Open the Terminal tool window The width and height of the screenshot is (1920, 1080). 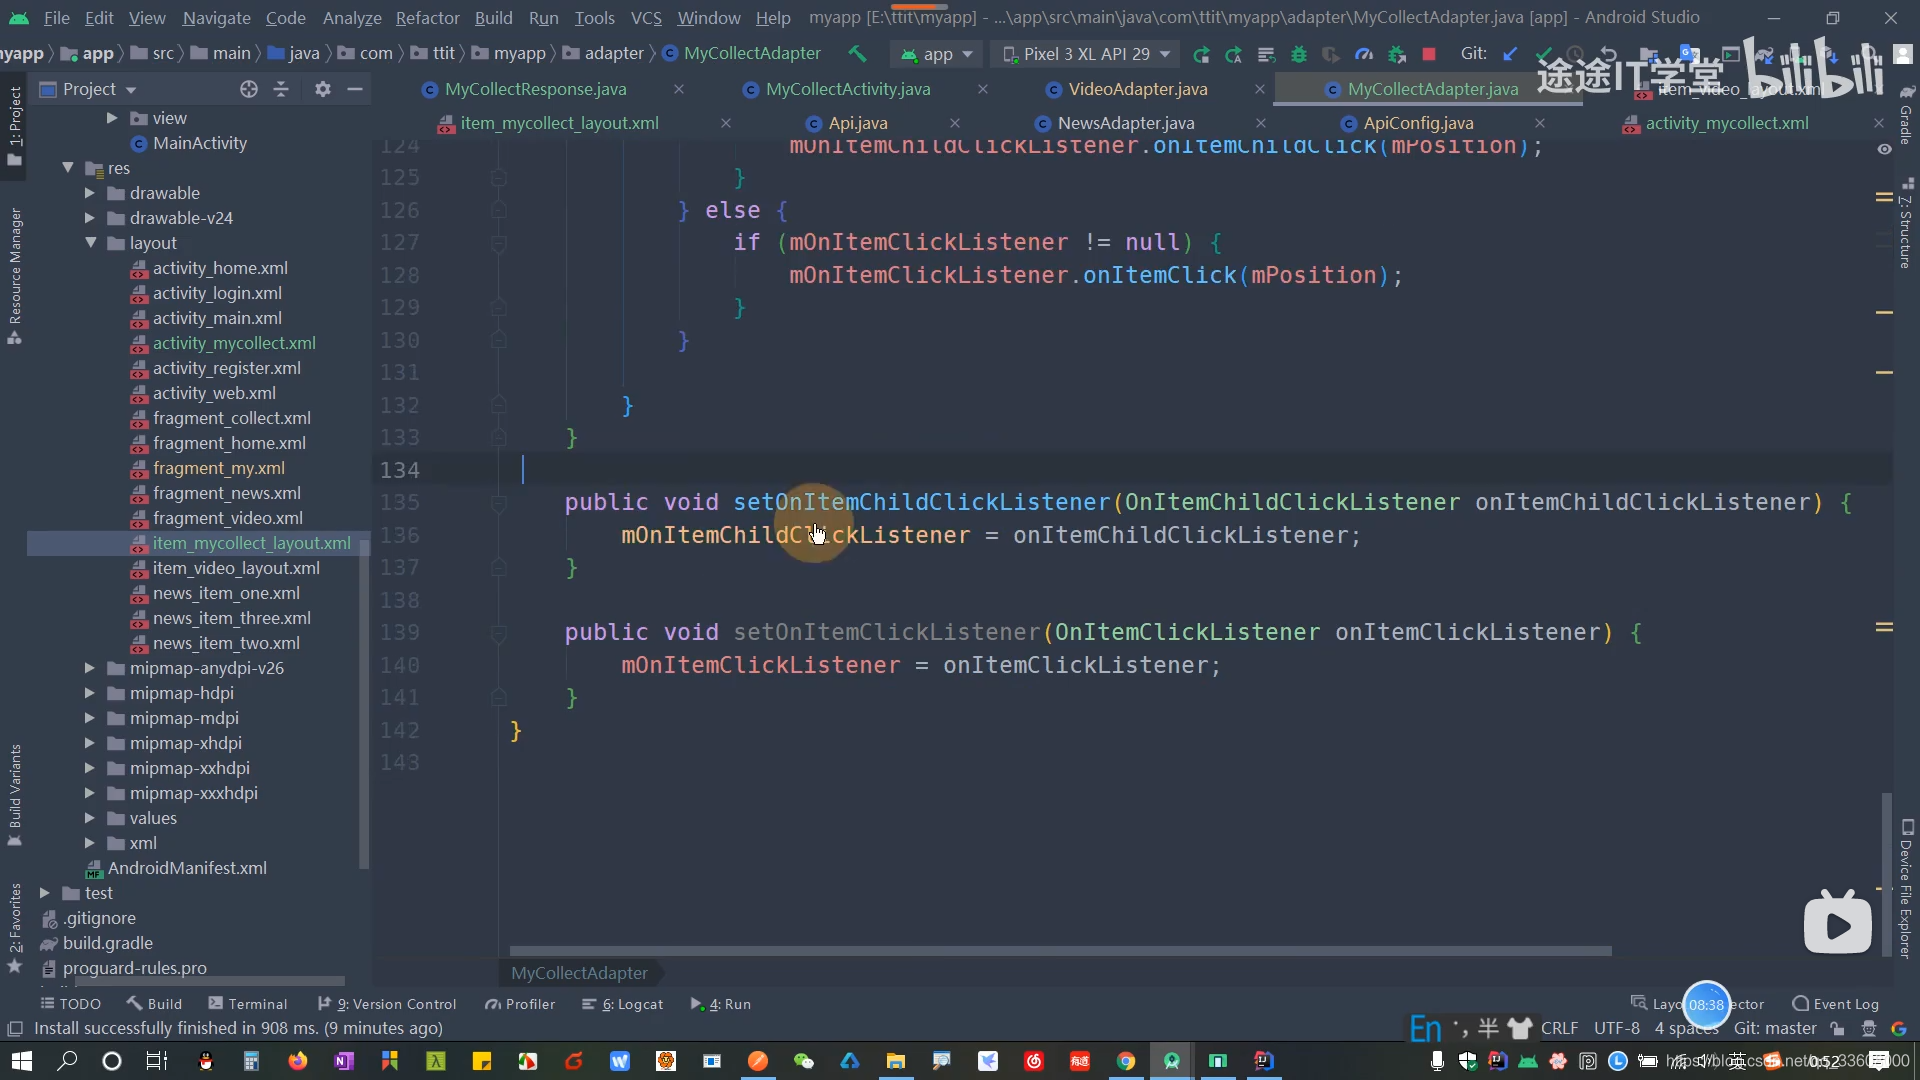click(247, 1004)
